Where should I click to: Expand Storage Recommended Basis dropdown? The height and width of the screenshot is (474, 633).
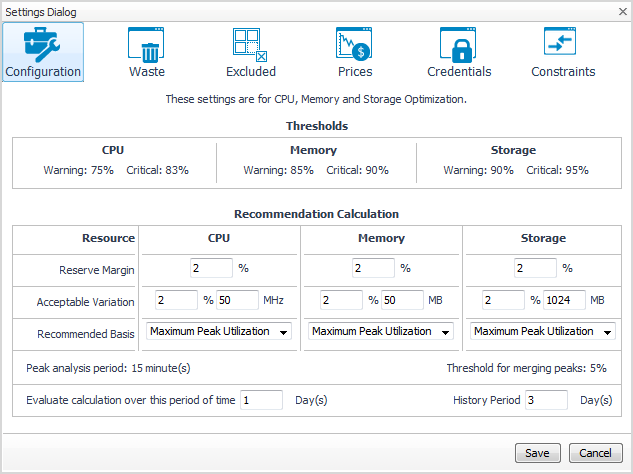pyautogui.click(x=543, y=332)
